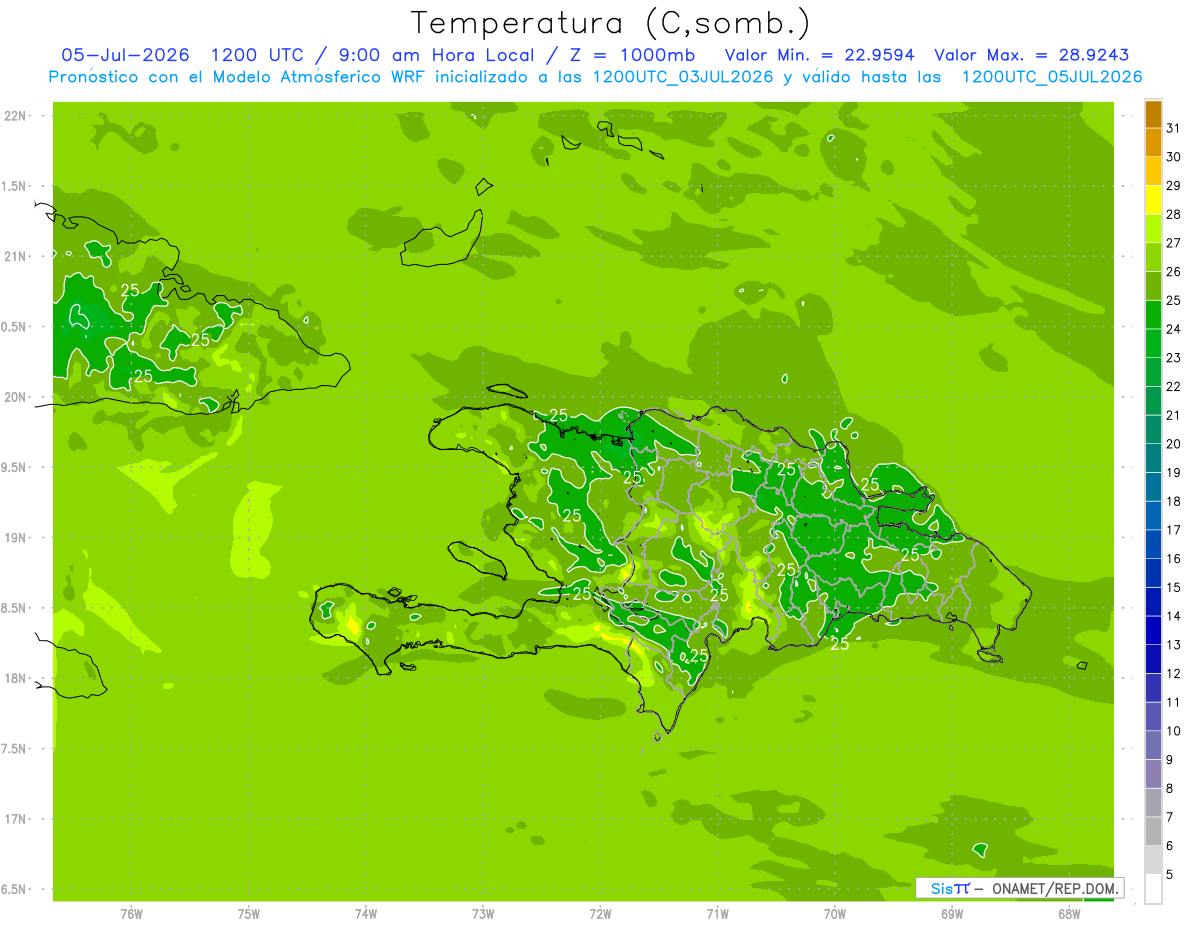Click the '20N' latitude label
Viewport: 1200px width, 927px height.
(x=17, y=397)
